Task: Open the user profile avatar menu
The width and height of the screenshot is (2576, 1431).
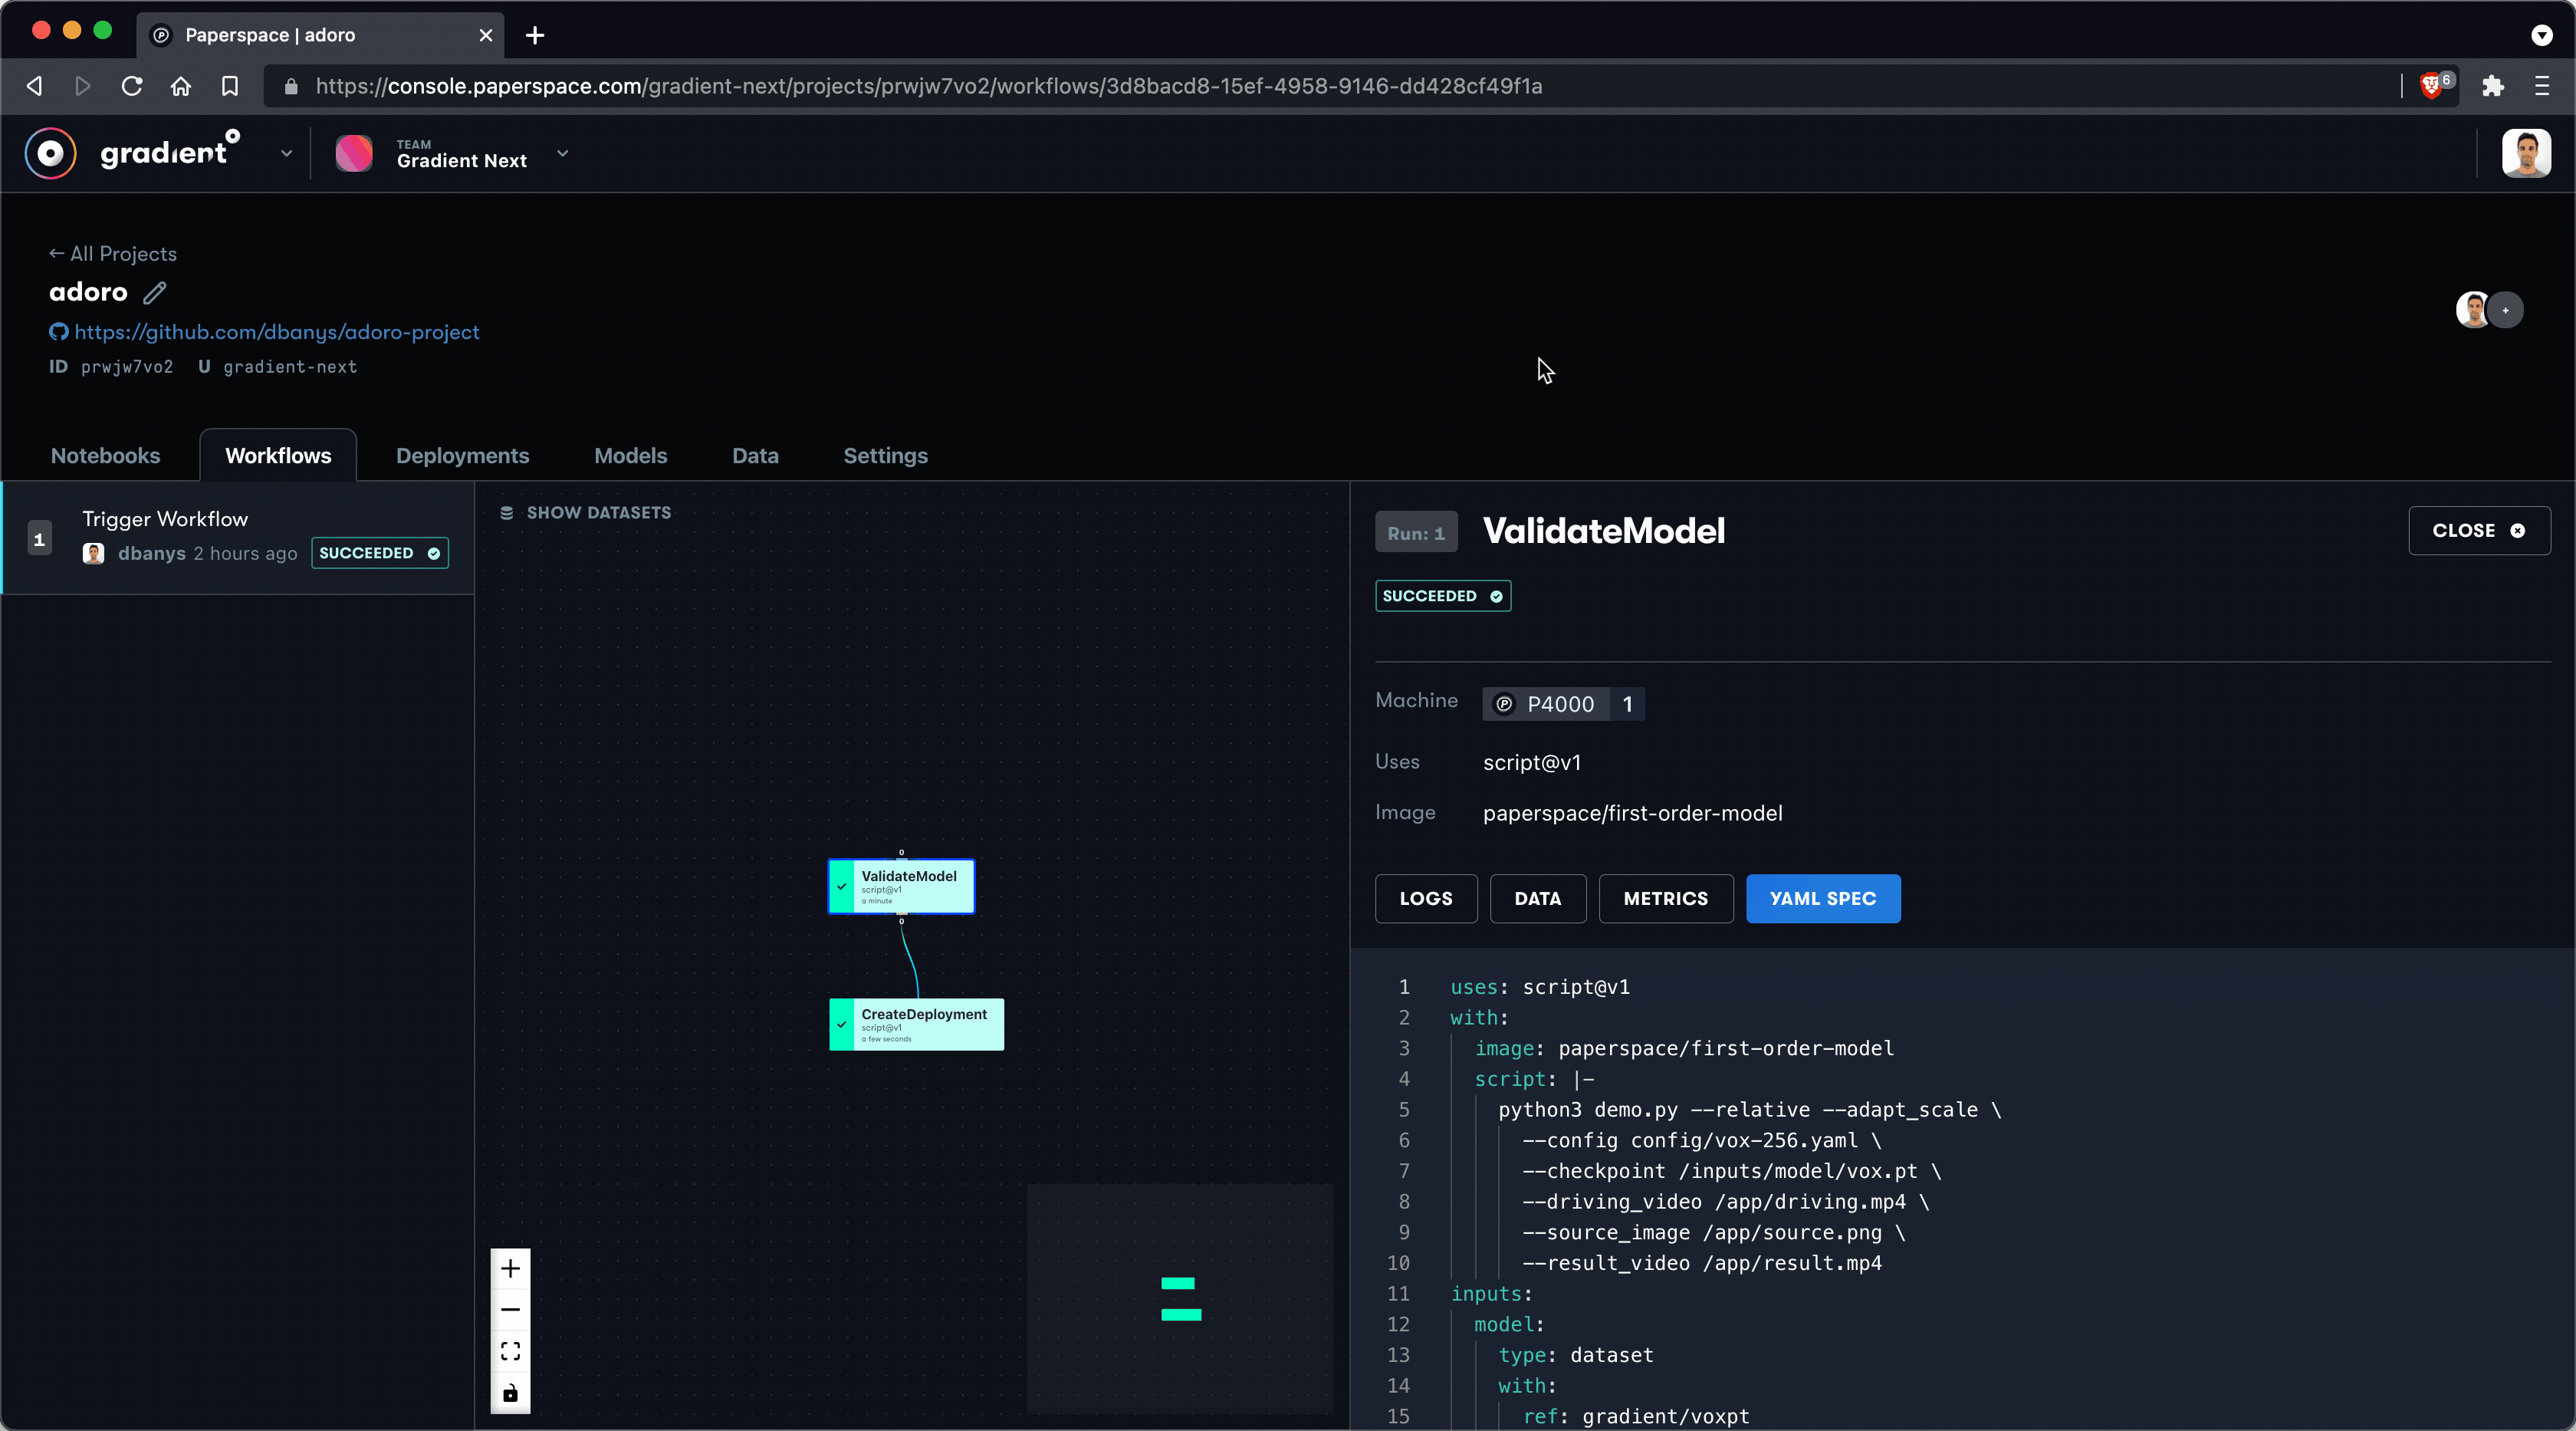Action: click(2526, 153)
